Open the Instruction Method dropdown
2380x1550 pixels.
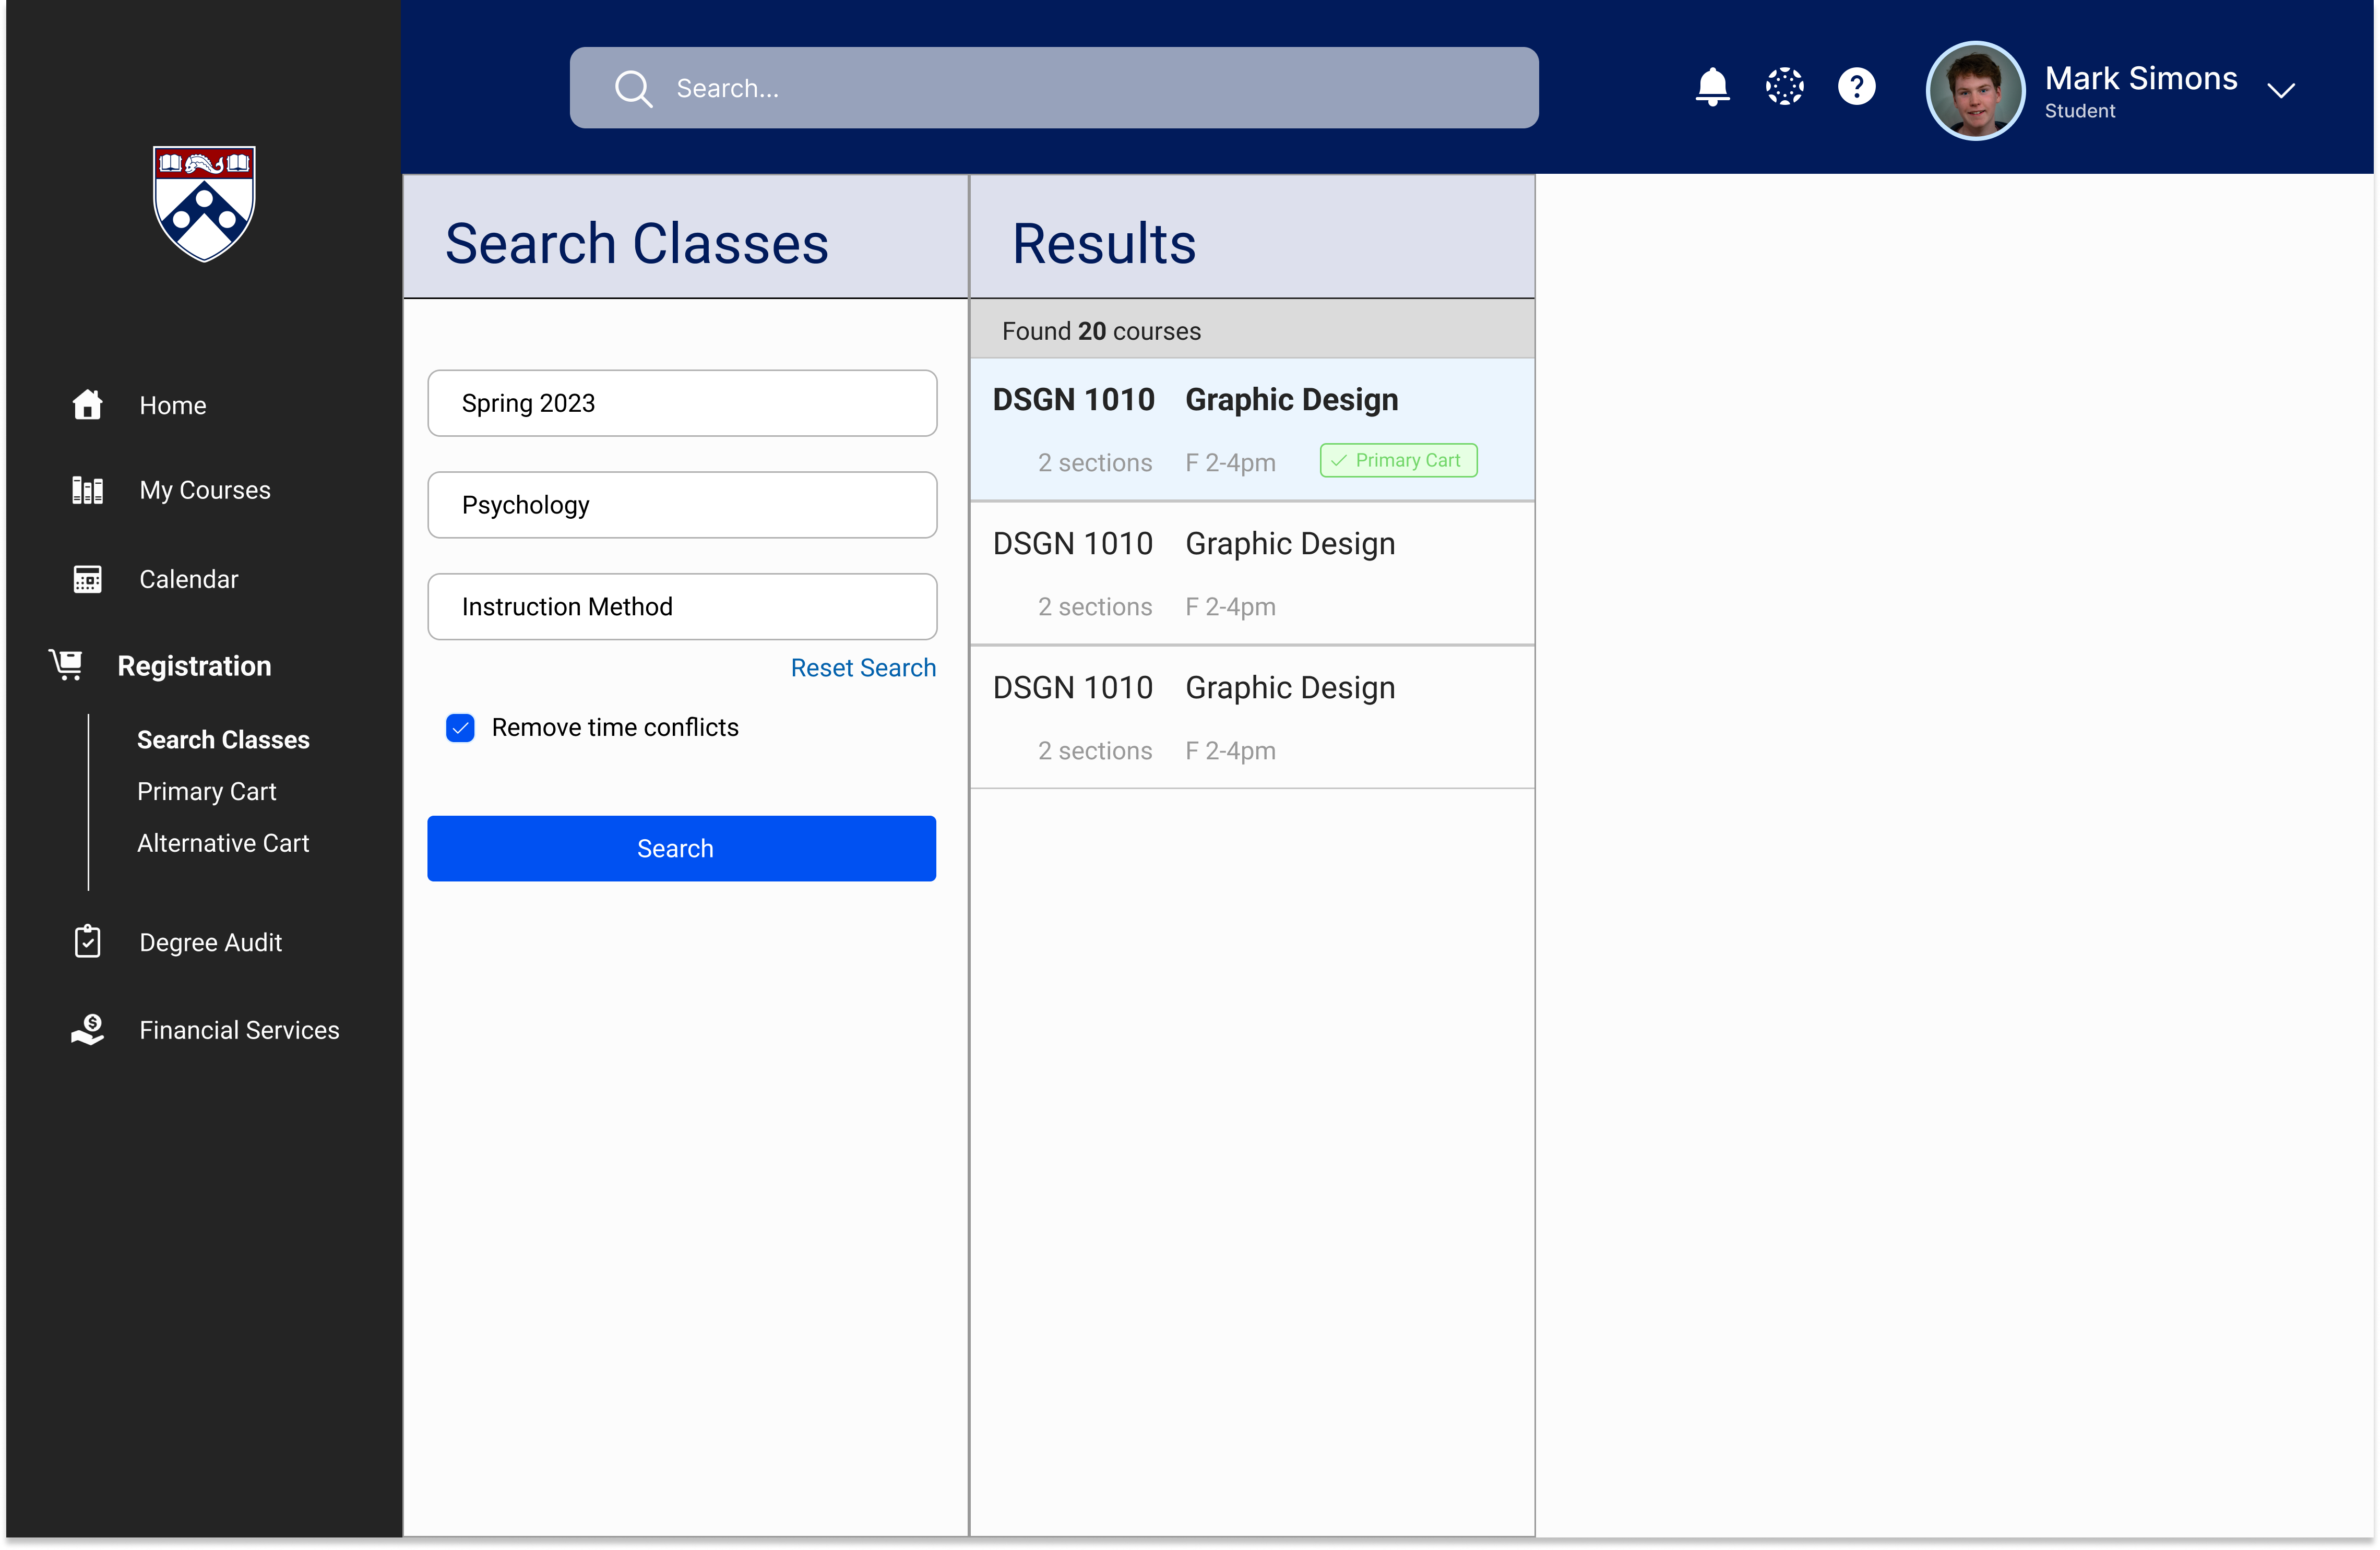coord(682,607)
